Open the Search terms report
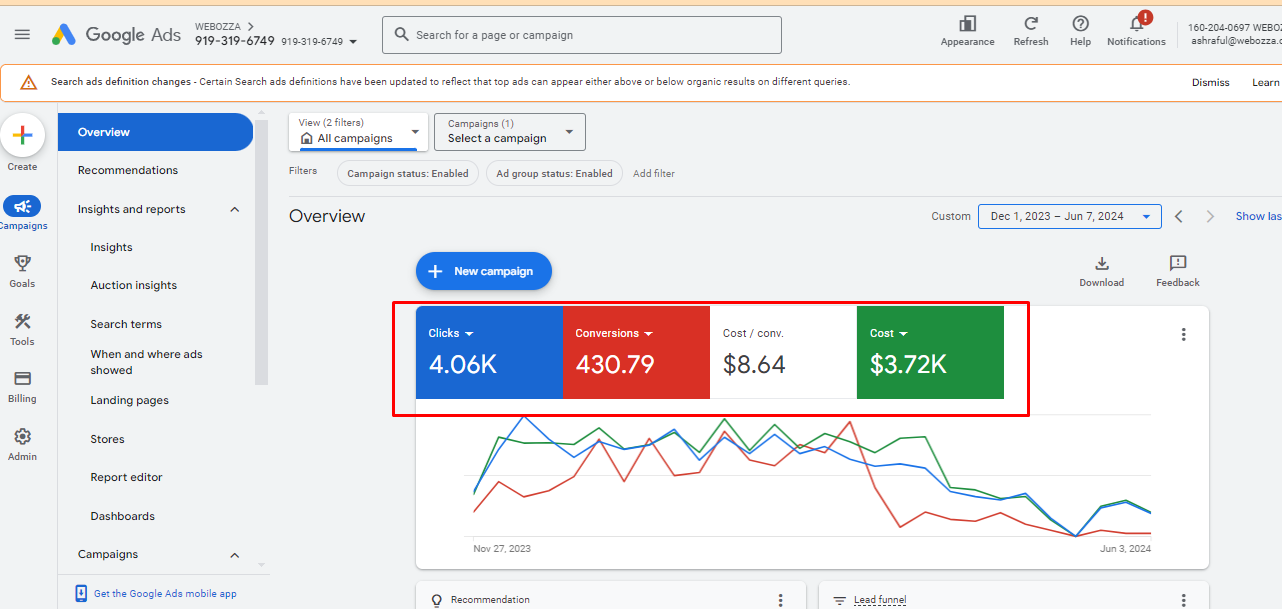Image resolution: width=1282 pixels, height=609 pixels. [125, 323]
